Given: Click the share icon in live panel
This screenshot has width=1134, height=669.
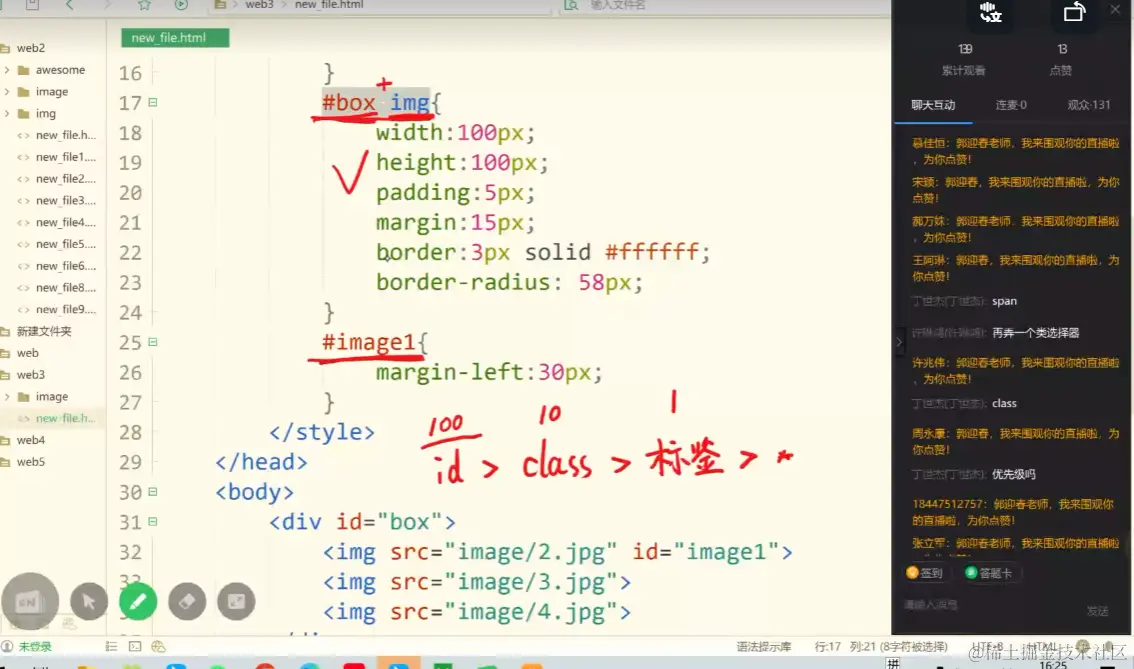Looking at the screenshot, I should pos(1075,12).
